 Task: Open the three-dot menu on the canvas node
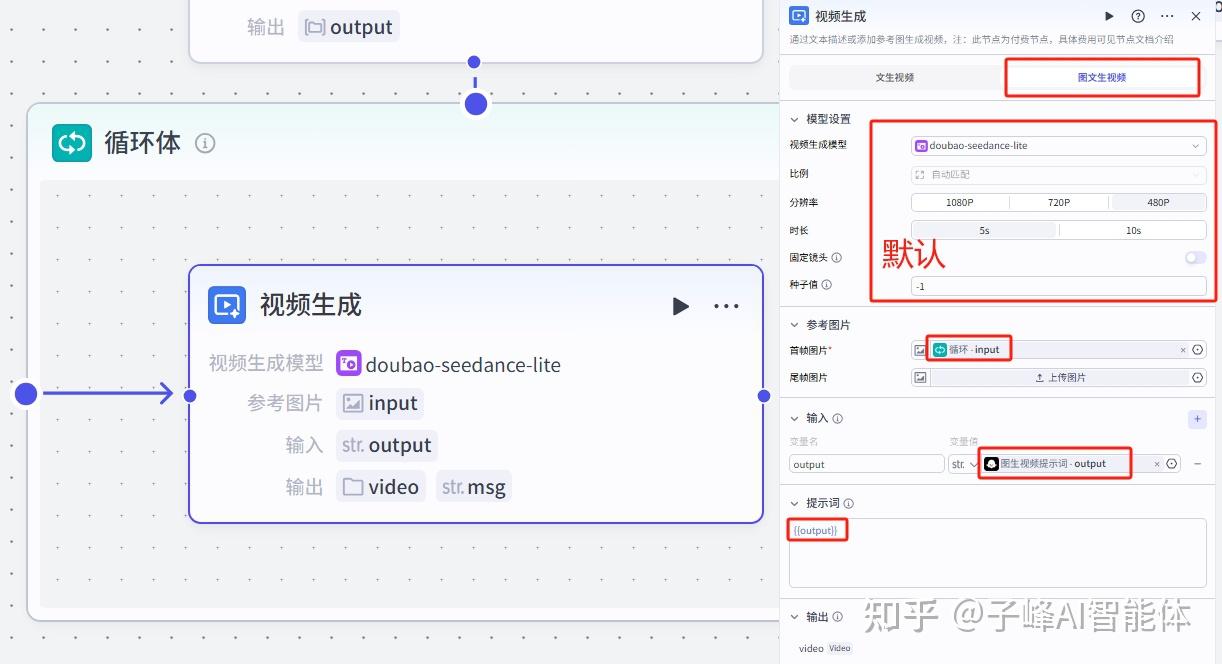tap(726, 306)
